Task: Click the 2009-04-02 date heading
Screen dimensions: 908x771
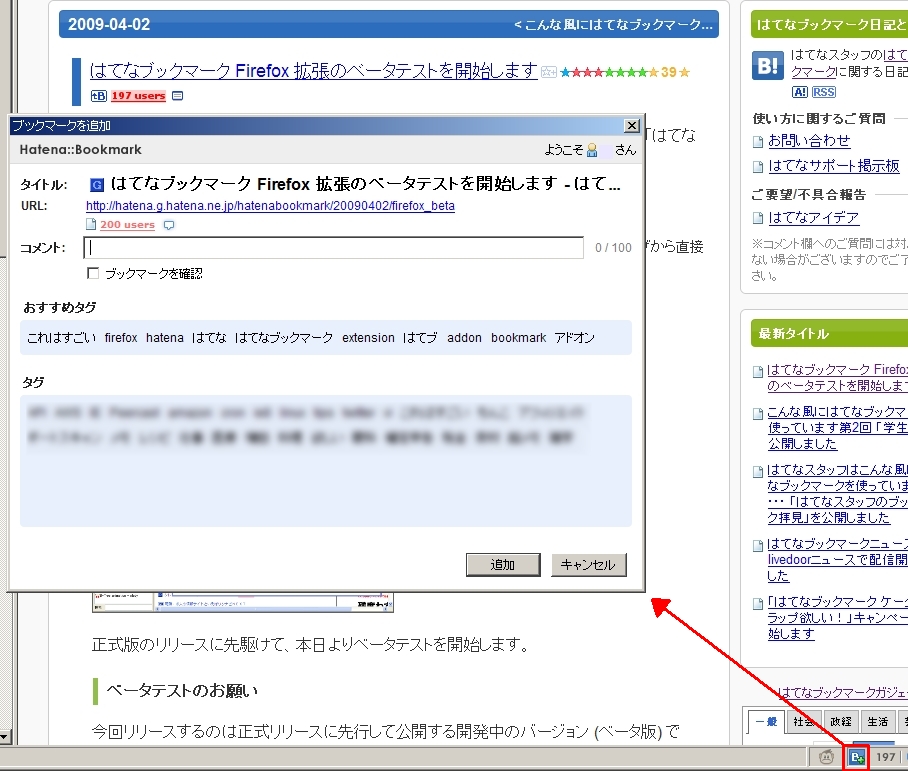Action: pos(109,24)
